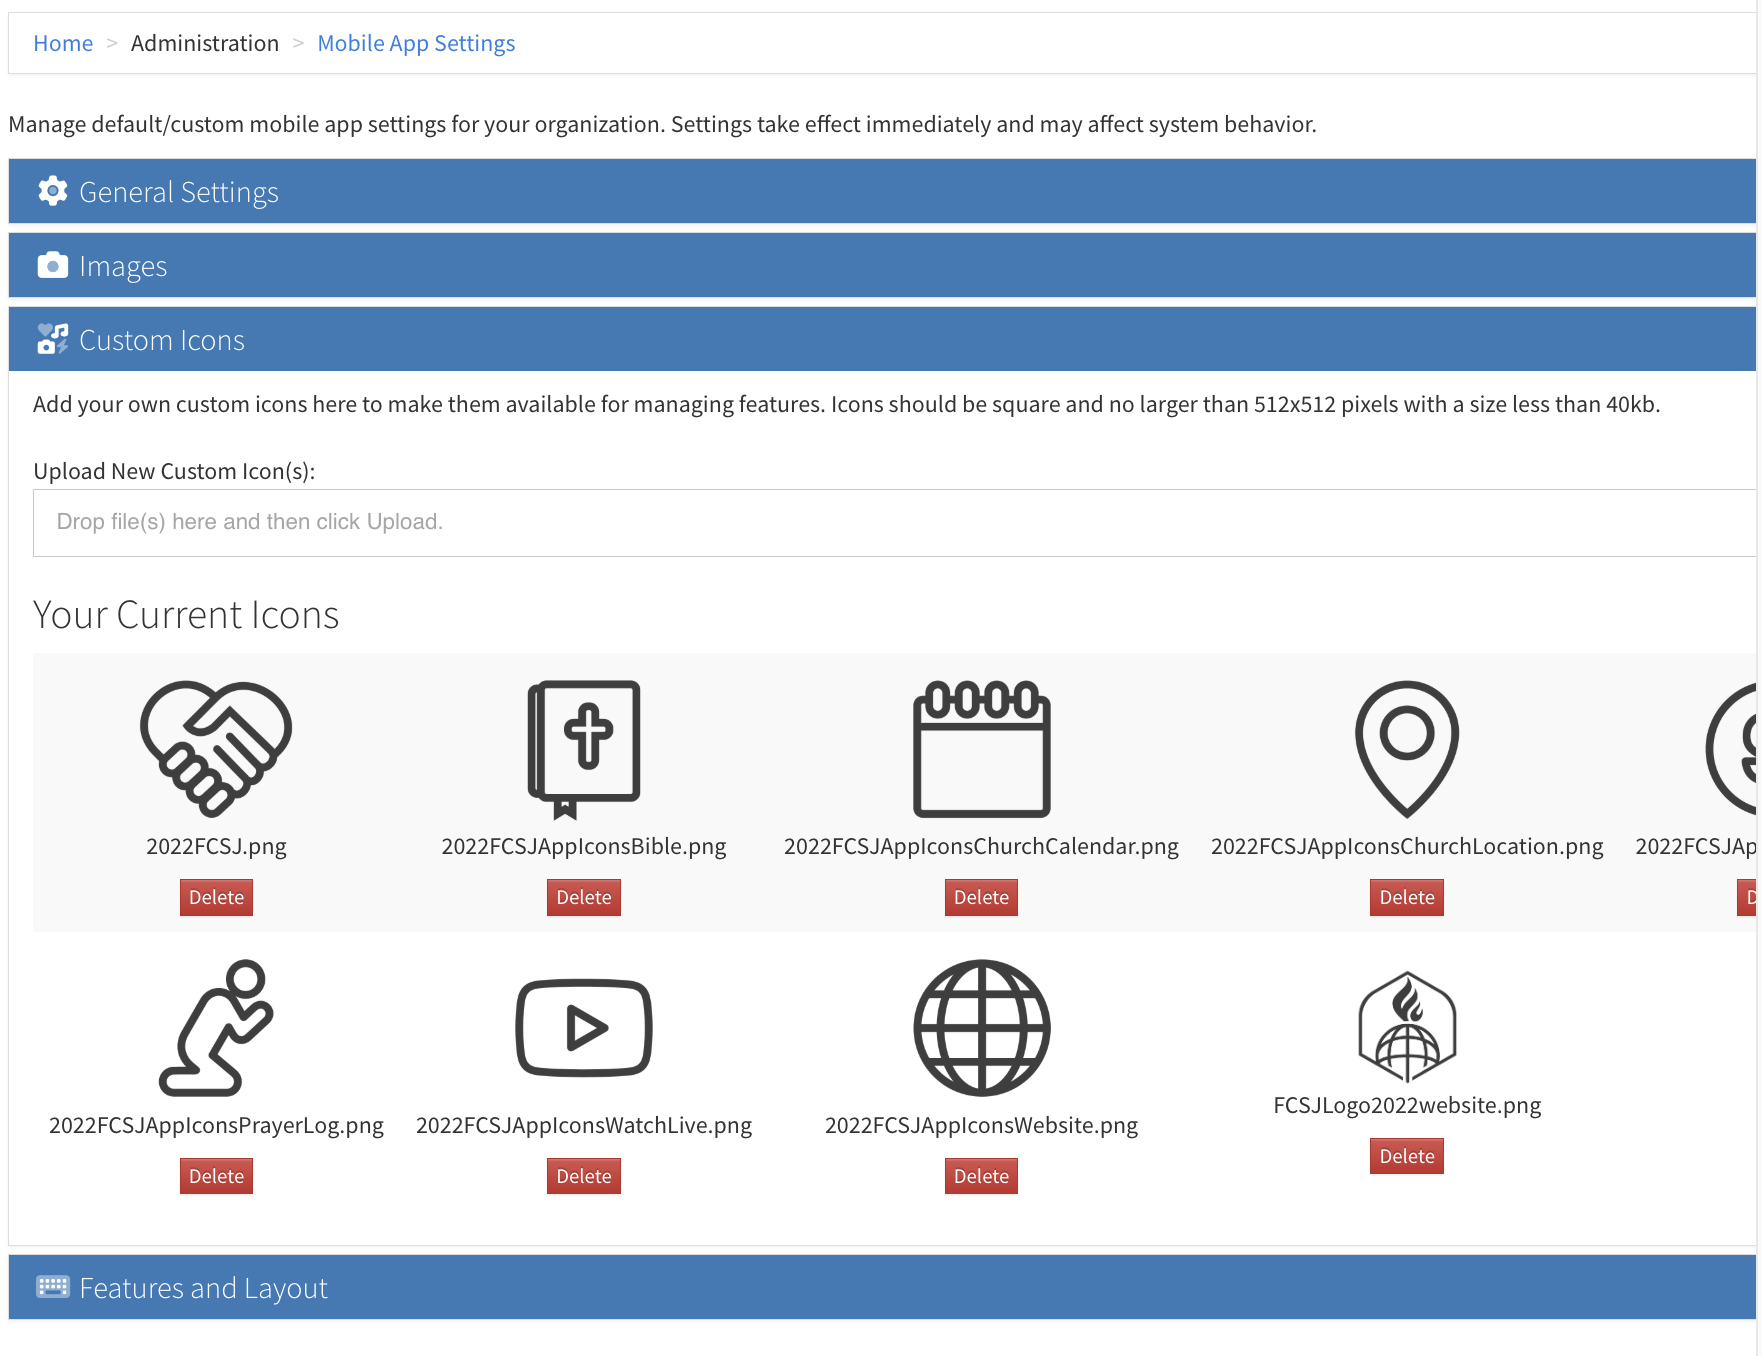Expand the General Settings section
This screenshot has width=1762, height=1356.
pos(882,191)
